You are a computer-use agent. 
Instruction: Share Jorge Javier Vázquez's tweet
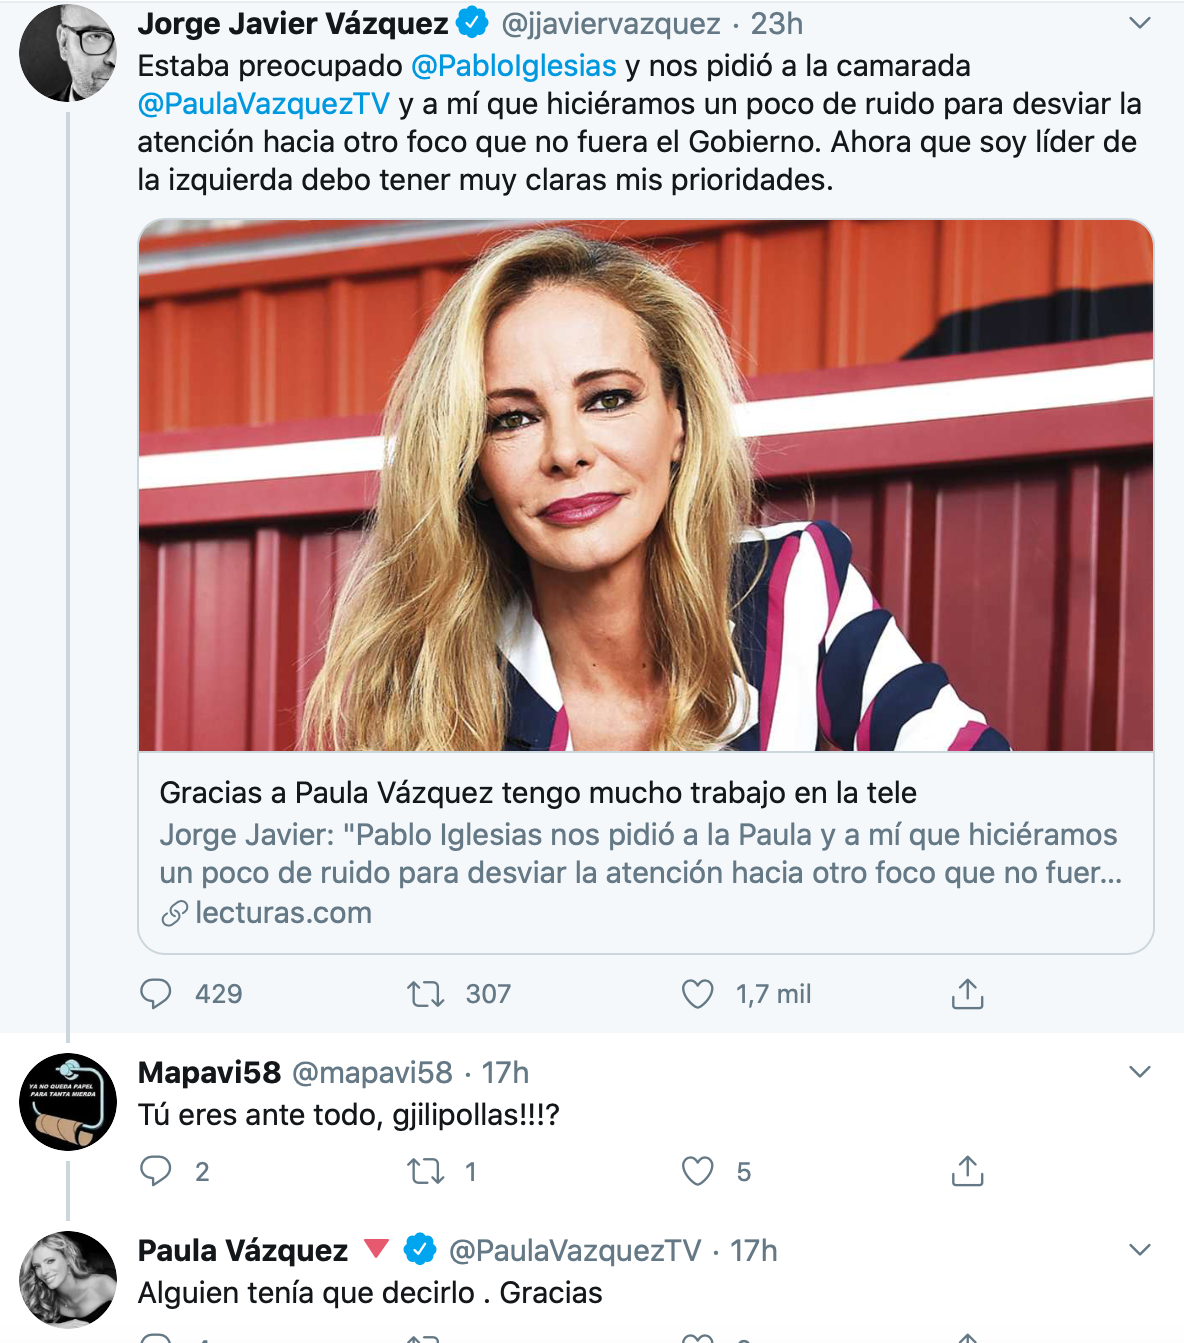[967, 994]
